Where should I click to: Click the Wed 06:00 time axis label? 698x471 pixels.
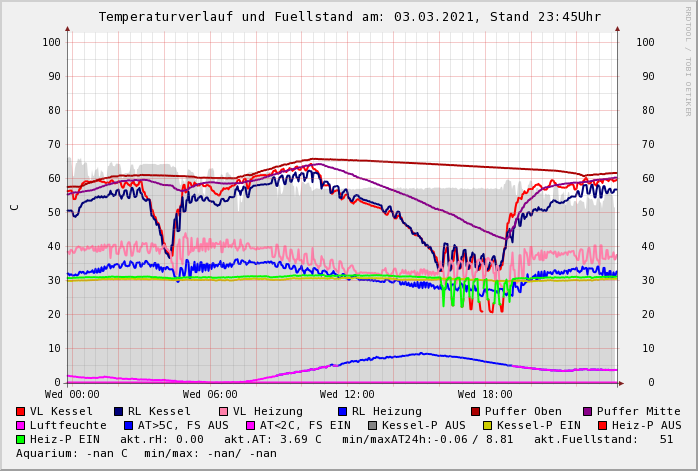210,395
